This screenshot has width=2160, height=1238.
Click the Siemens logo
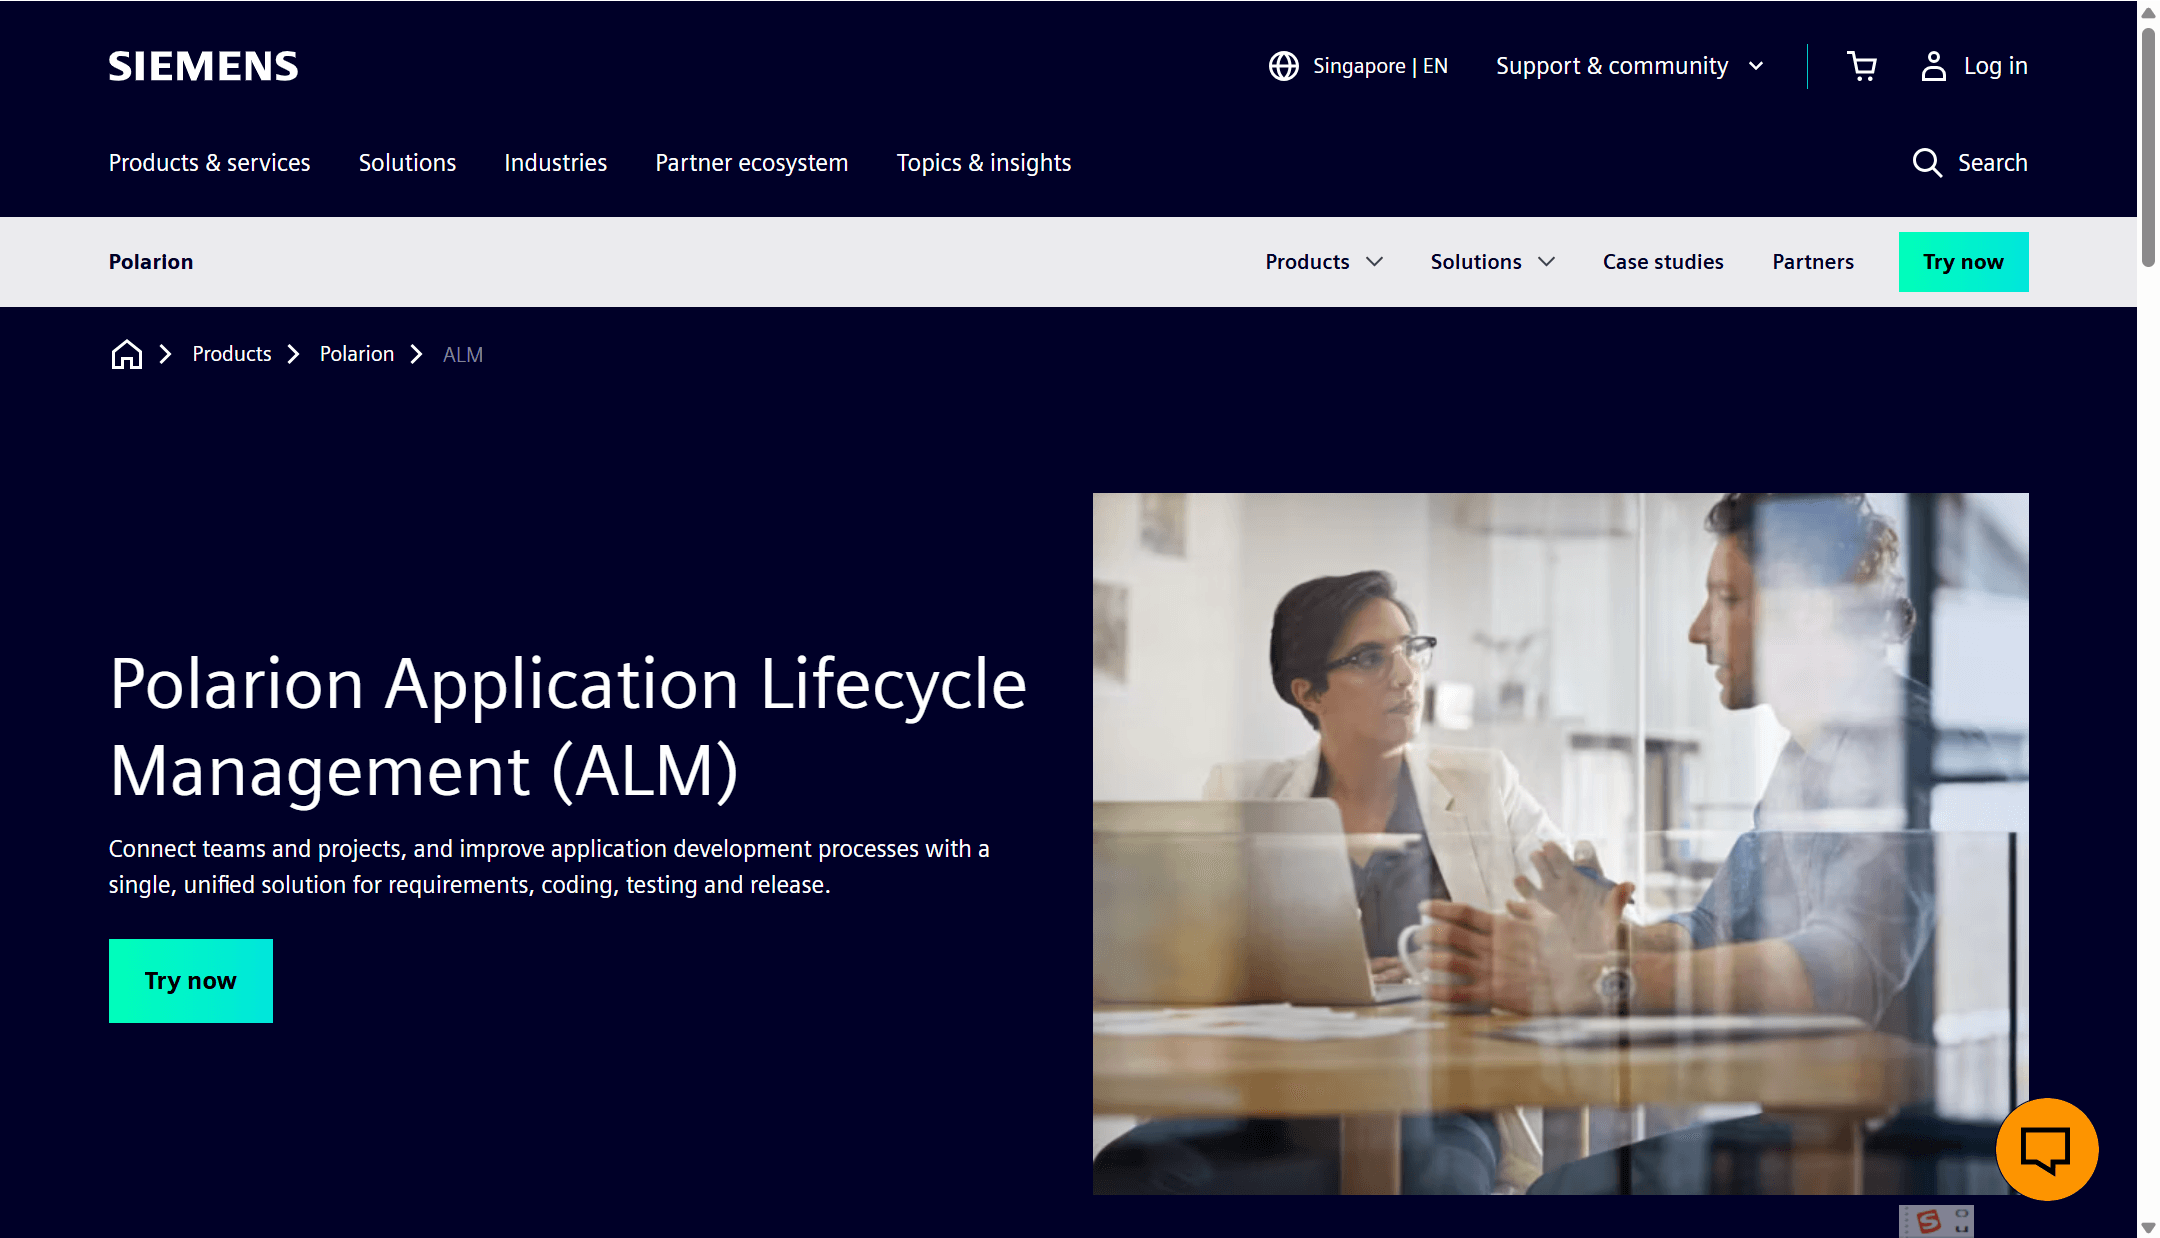(x=203, y=66)
